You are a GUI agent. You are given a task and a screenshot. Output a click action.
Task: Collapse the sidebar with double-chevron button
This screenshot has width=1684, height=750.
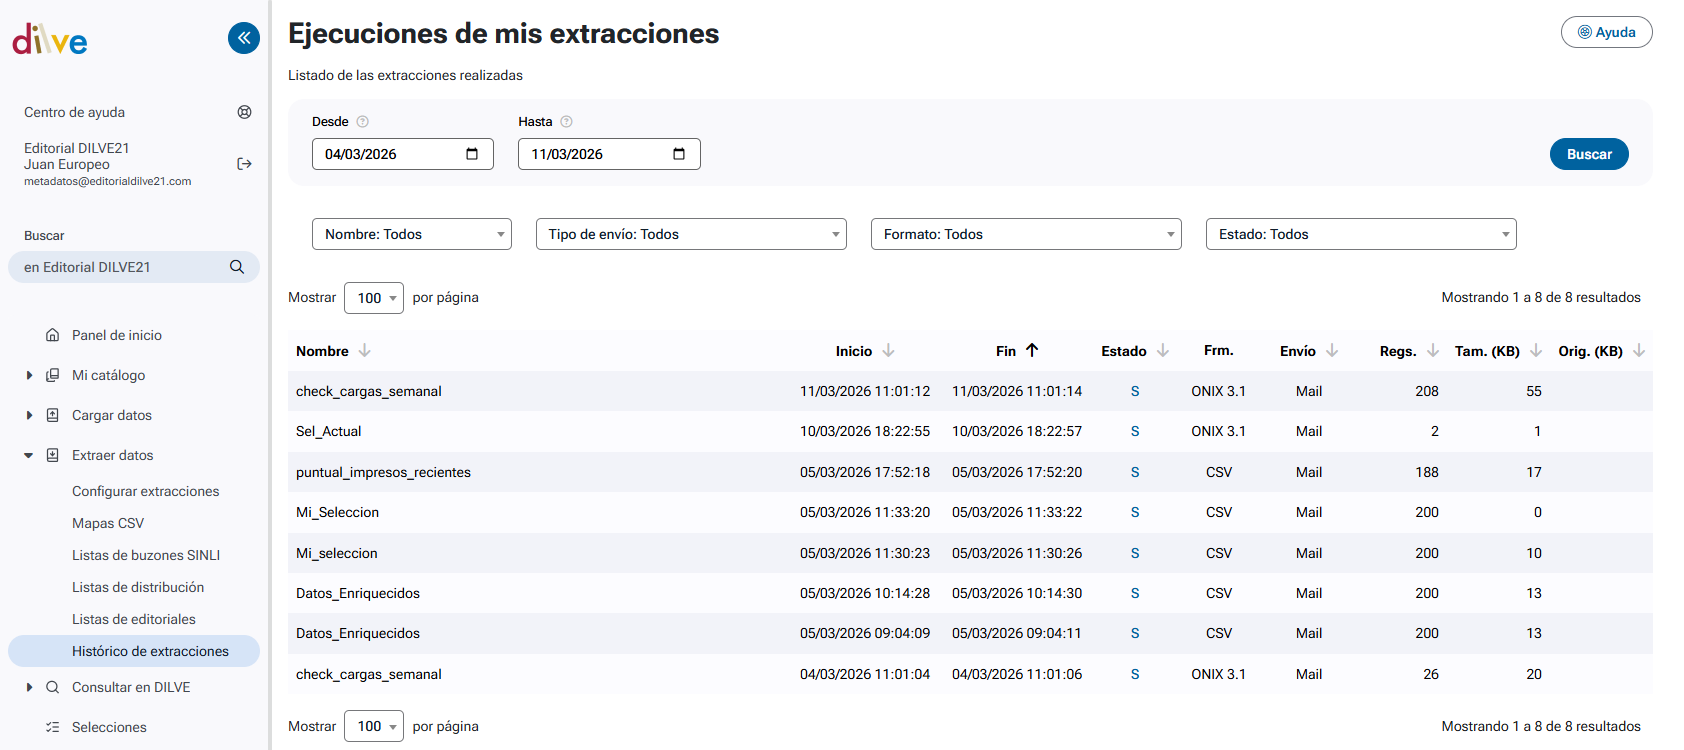click(244, 38)
